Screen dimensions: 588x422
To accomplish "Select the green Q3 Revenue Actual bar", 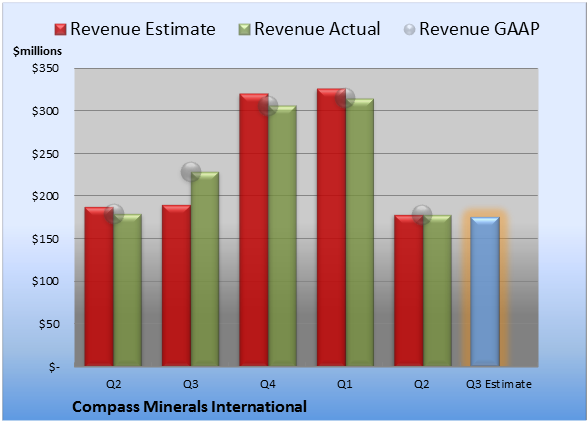I will pos(205,269).
